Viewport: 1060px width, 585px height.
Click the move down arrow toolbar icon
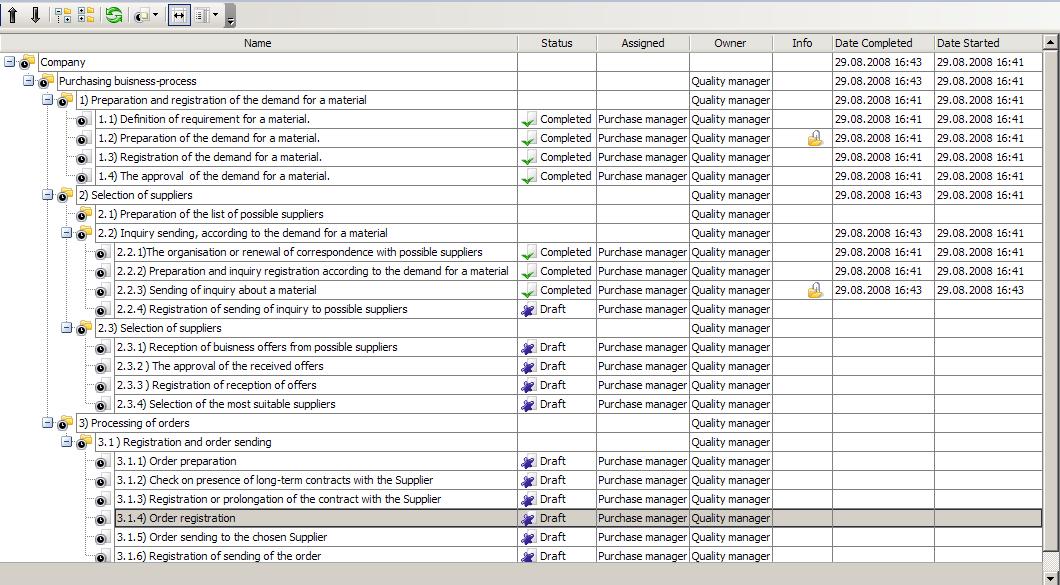(x=36, y=15)
